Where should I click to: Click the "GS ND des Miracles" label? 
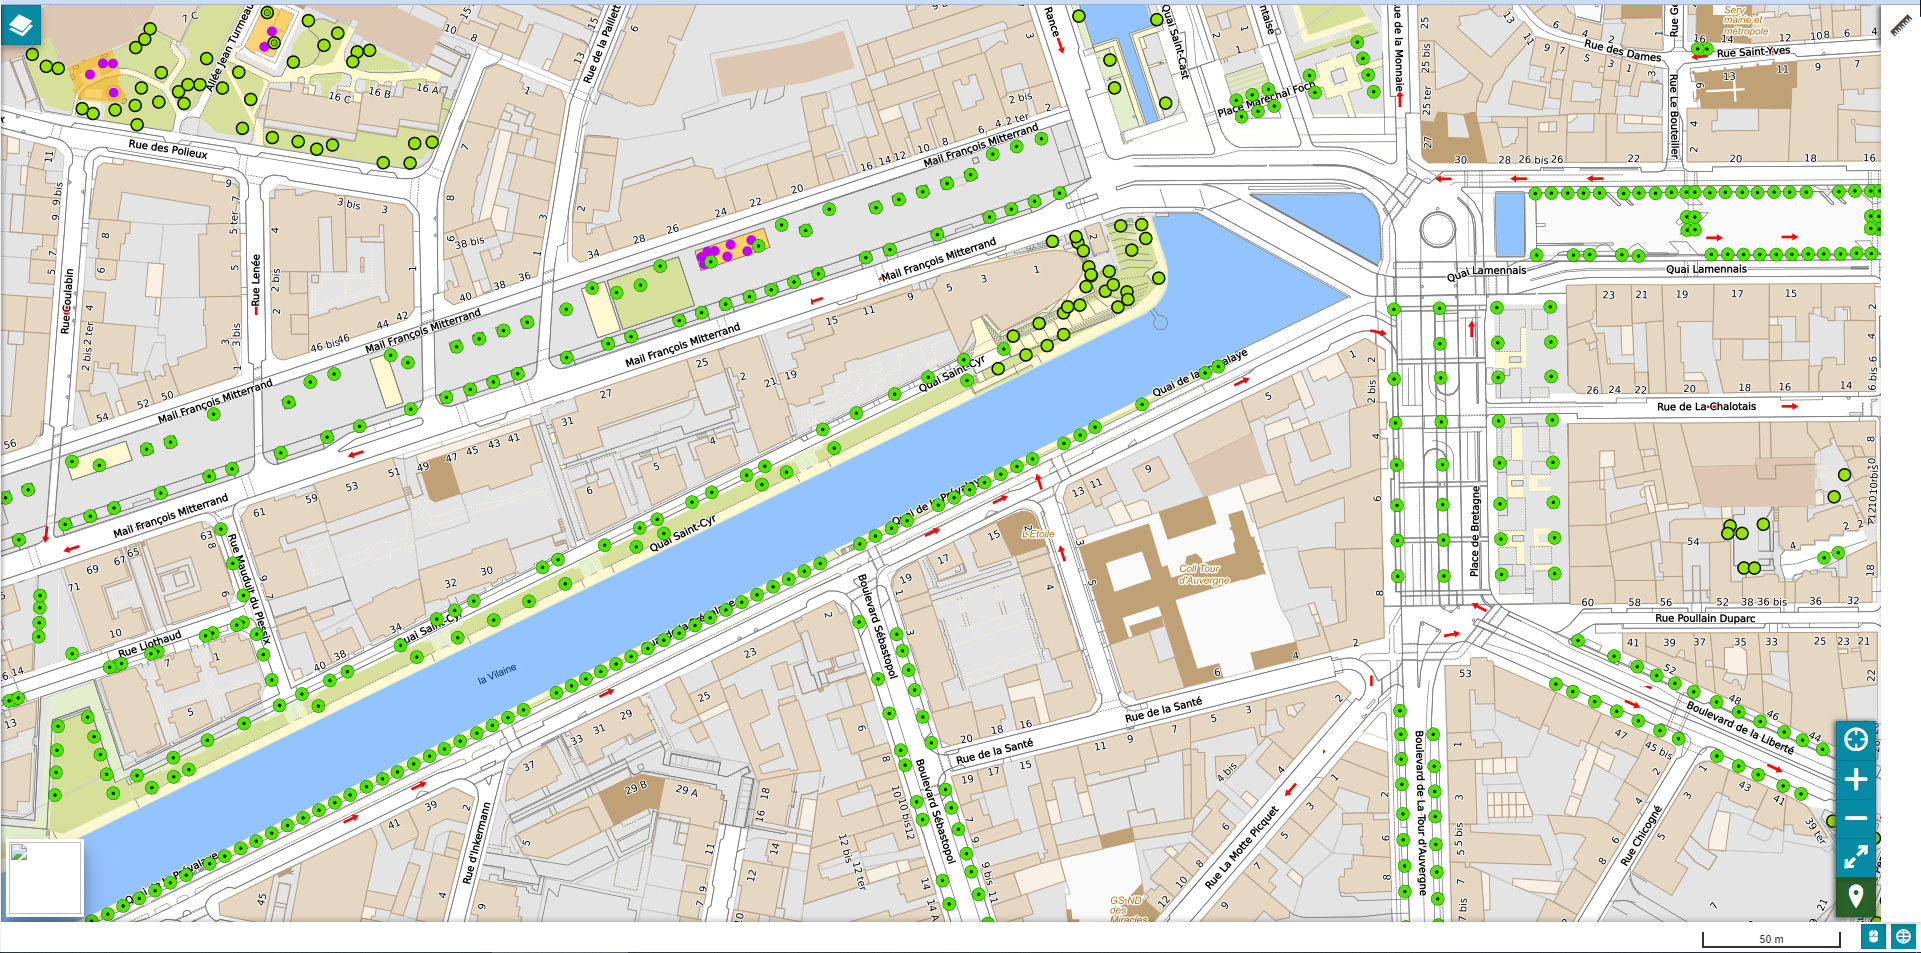[x=1127, y=909]
